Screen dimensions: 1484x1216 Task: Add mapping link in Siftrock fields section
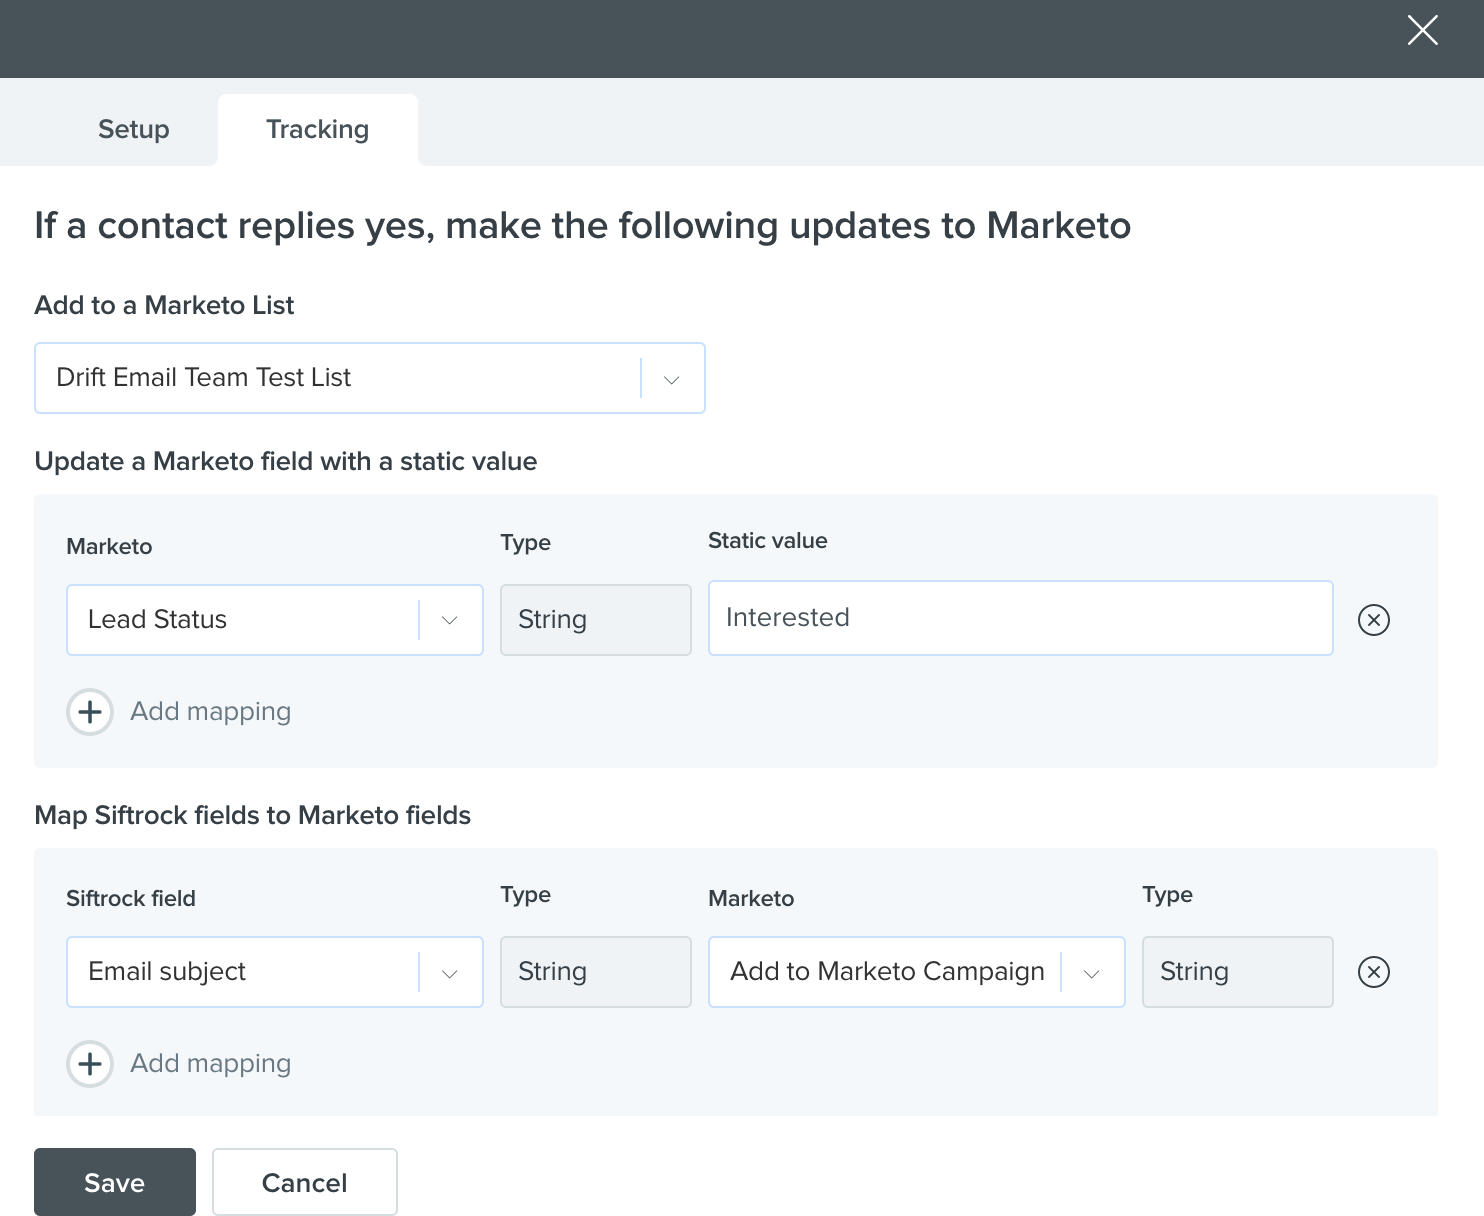pos(211,1064)
